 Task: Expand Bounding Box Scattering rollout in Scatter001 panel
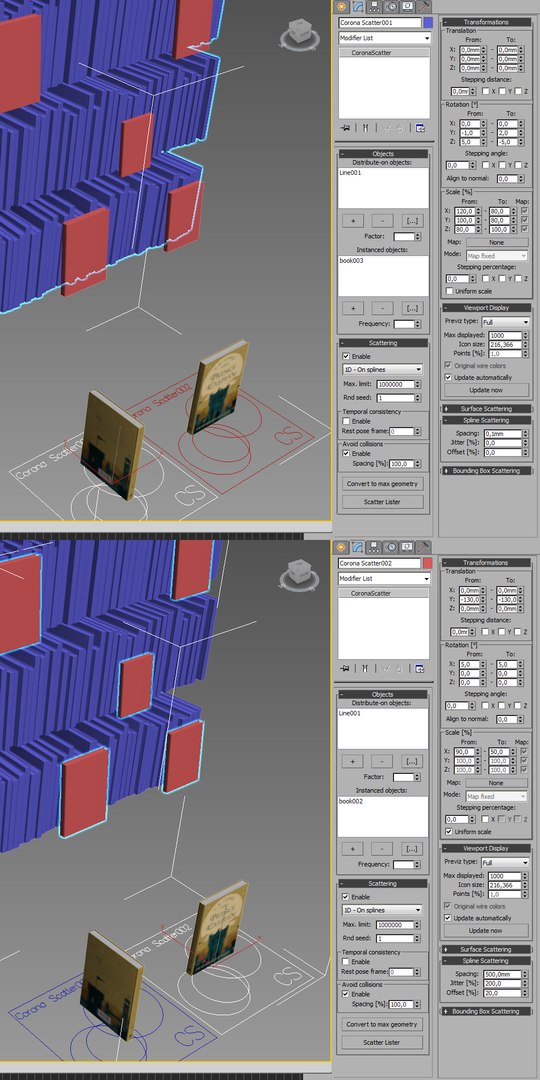pos(486,470)
